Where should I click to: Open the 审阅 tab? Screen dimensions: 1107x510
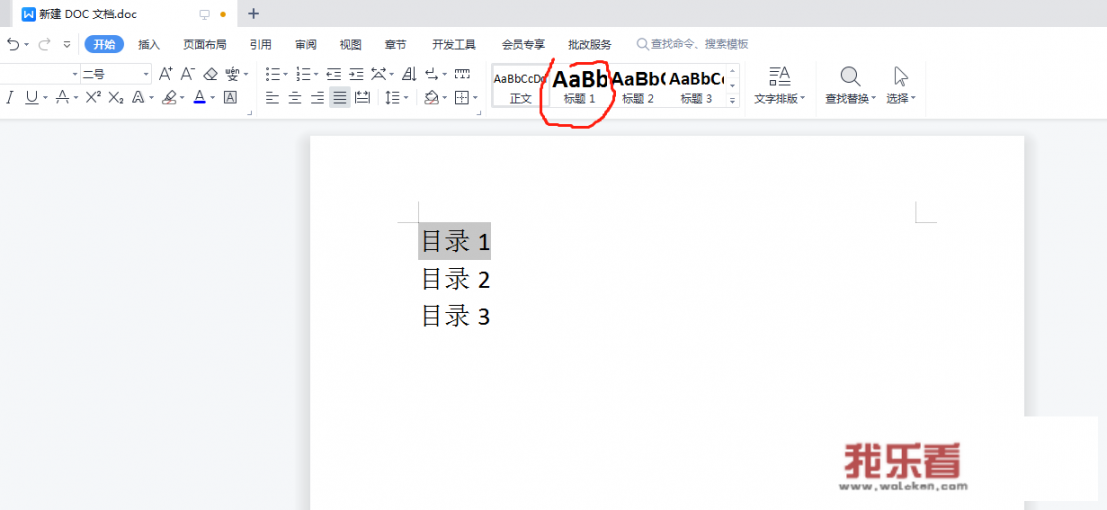tap(306, 45)
